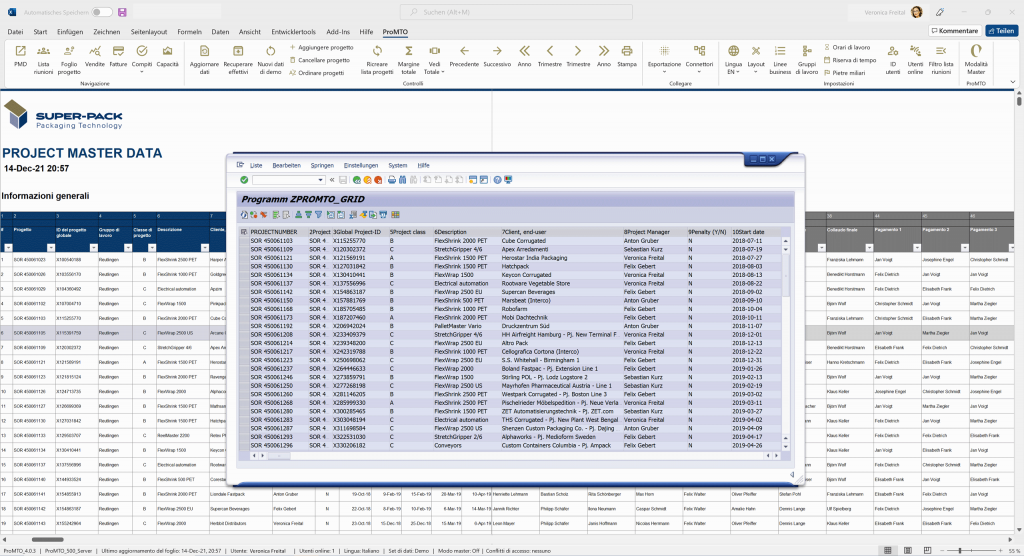
Task: Toggle the Automatisches Speichern switch
Action: pos(101,12)
